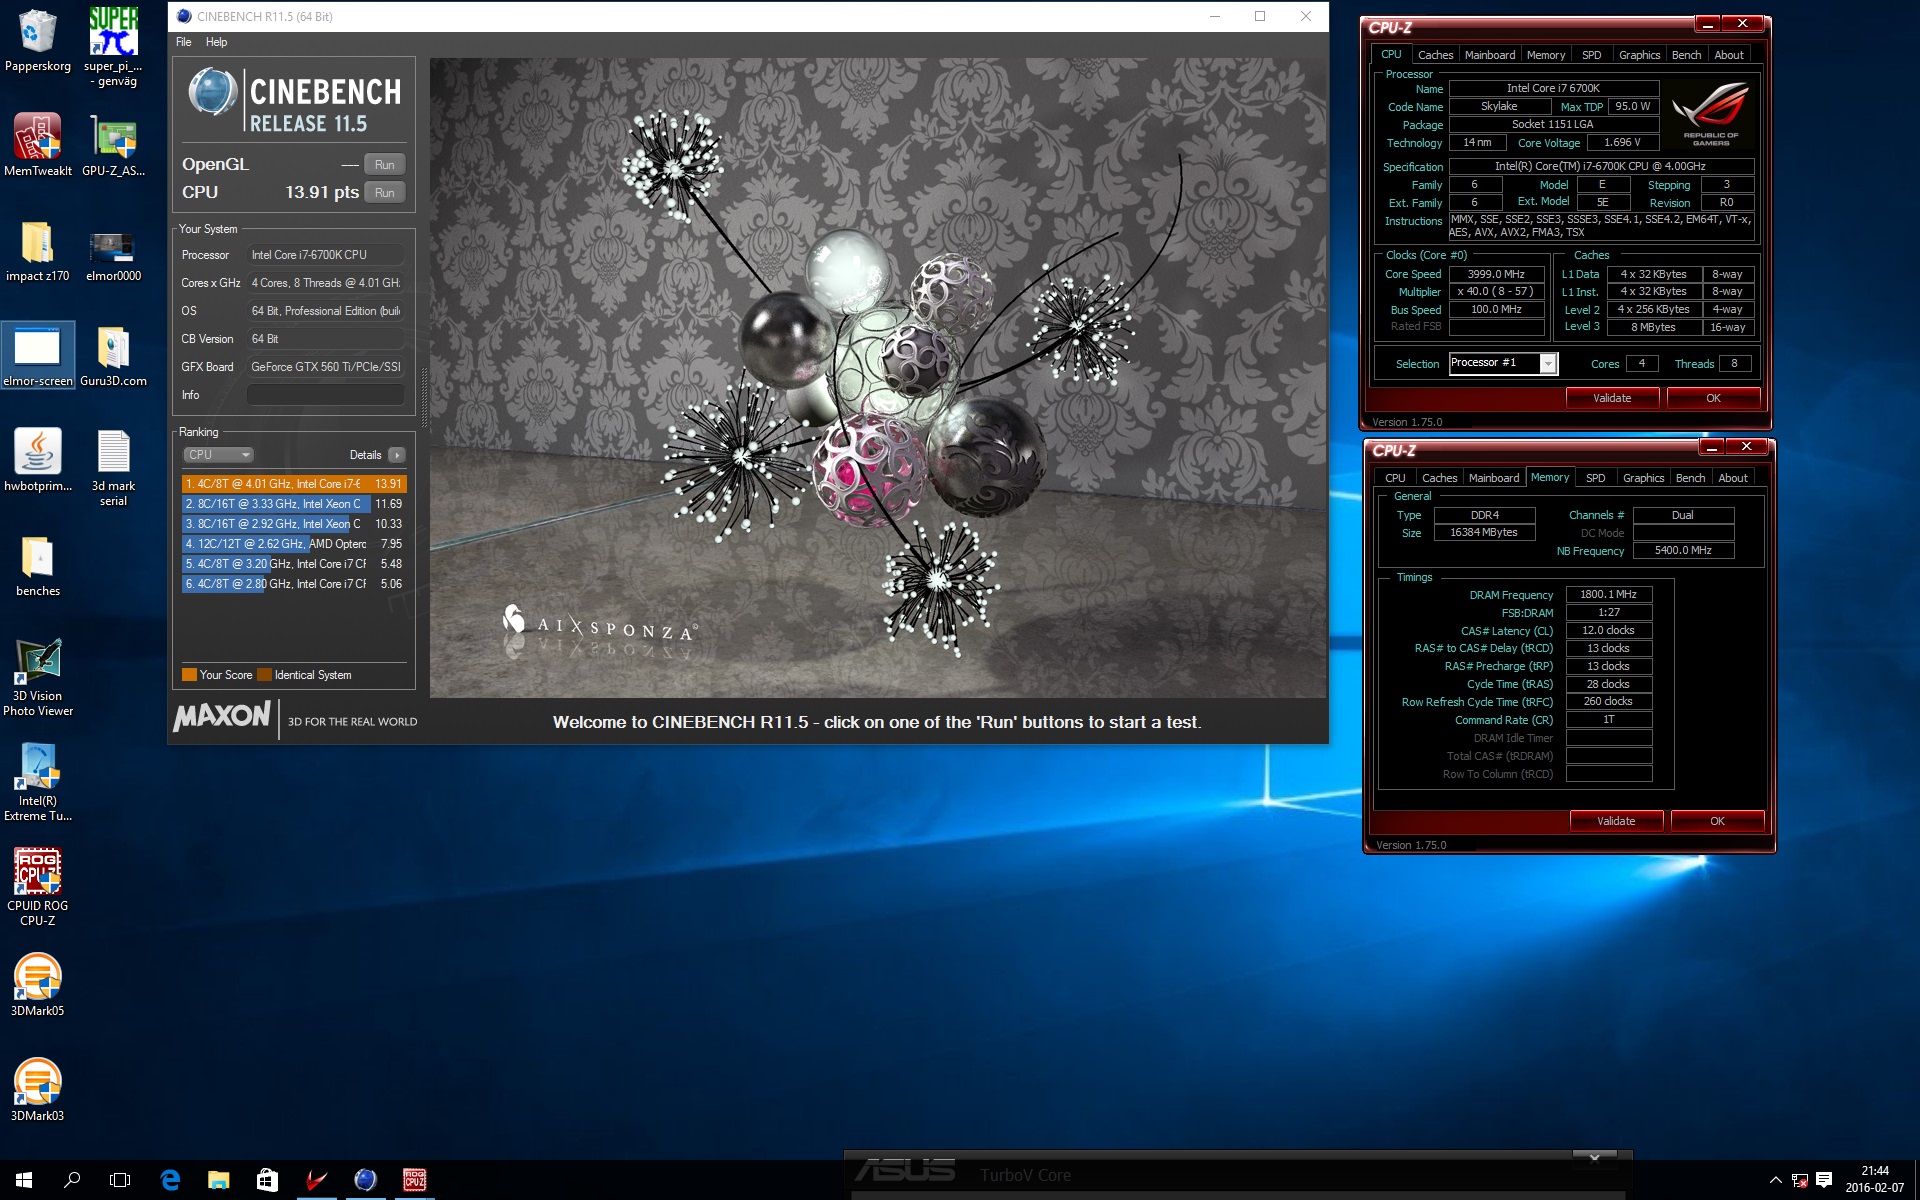Open the Windows Store taskbar icon
This screenshot has height=1200, width=1920.
pyautogui.click(x=267, y=1180)
